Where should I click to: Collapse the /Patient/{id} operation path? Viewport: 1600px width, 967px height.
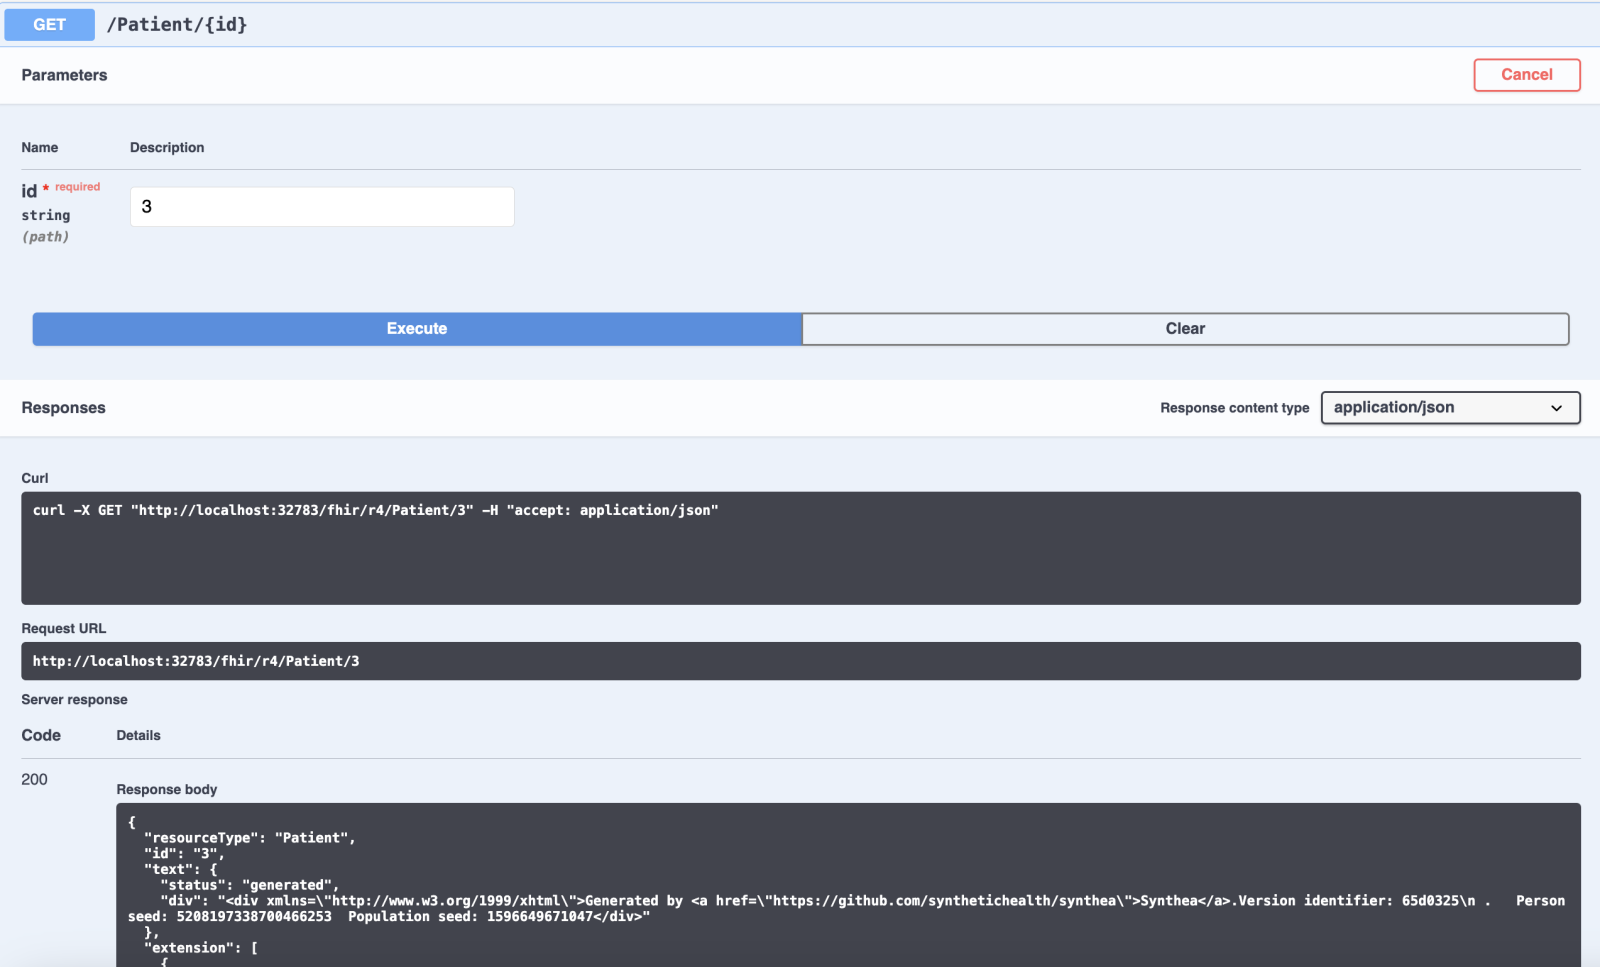point(177,25)
